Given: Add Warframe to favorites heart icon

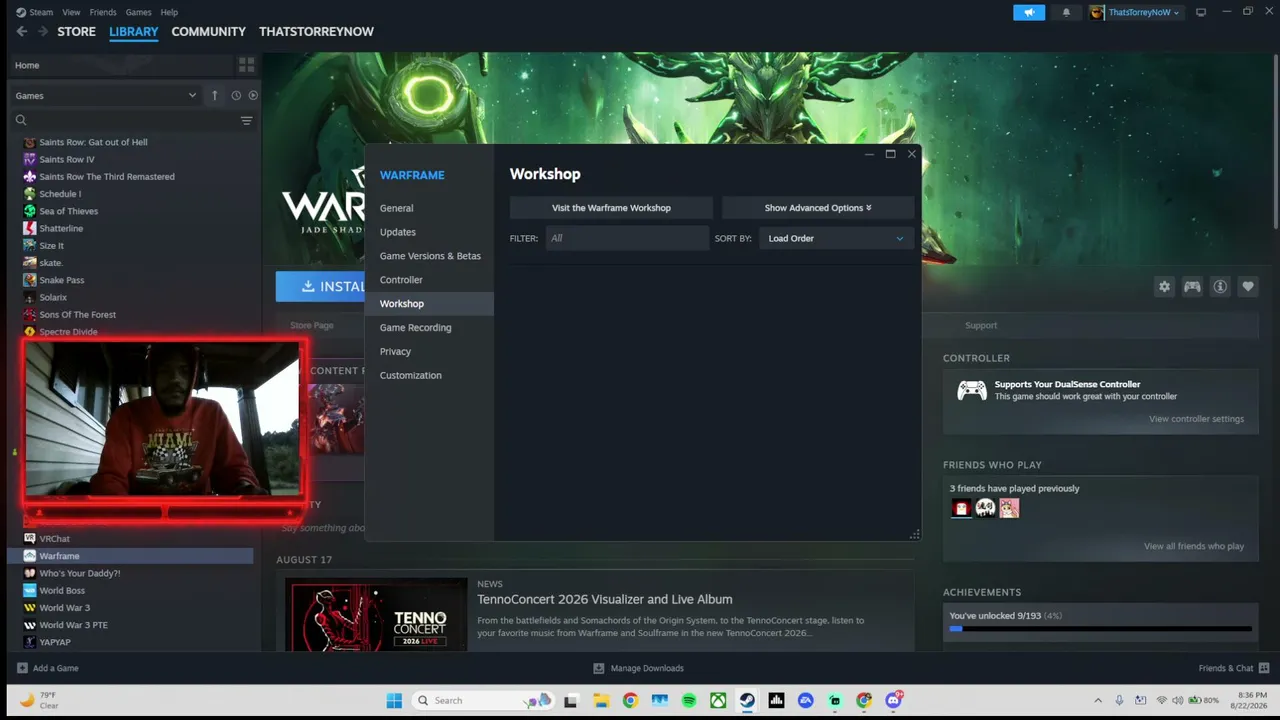Looking at the screenshot, I should pos(1248,287).
